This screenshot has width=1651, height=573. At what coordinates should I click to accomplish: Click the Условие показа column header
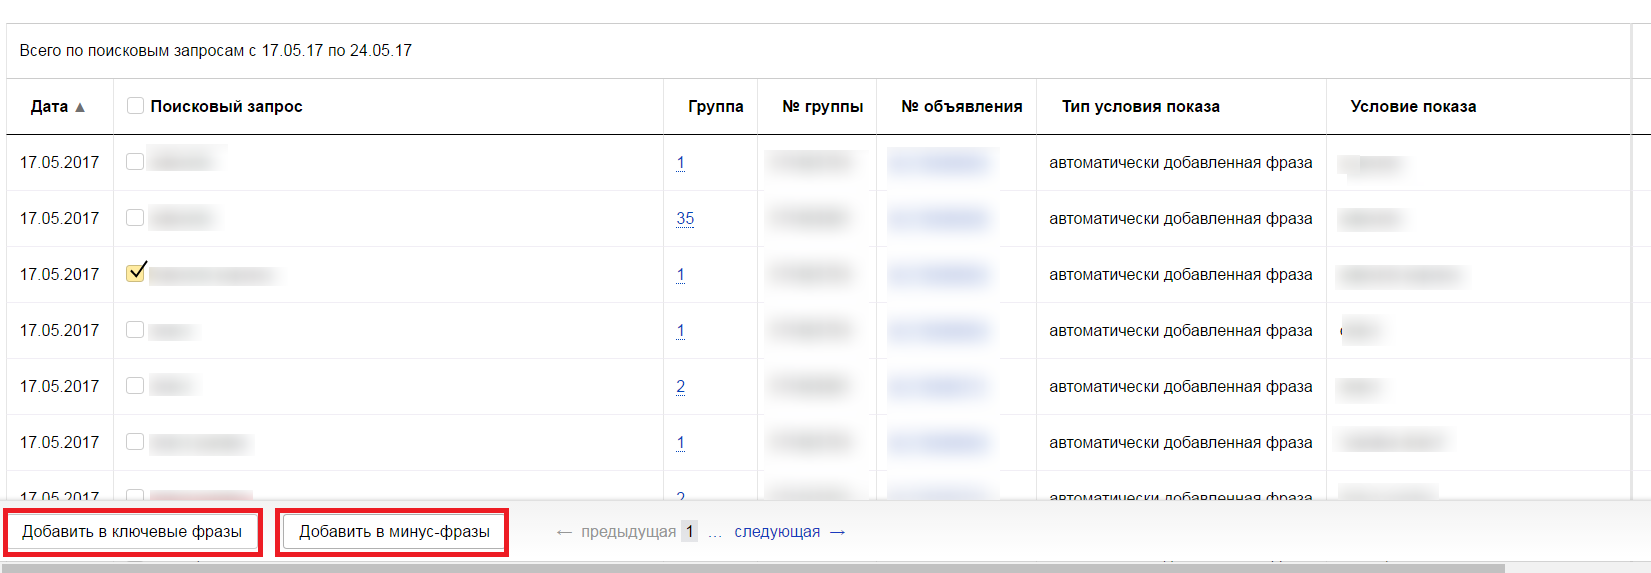pyautogui.click(x=1412, y=107)
